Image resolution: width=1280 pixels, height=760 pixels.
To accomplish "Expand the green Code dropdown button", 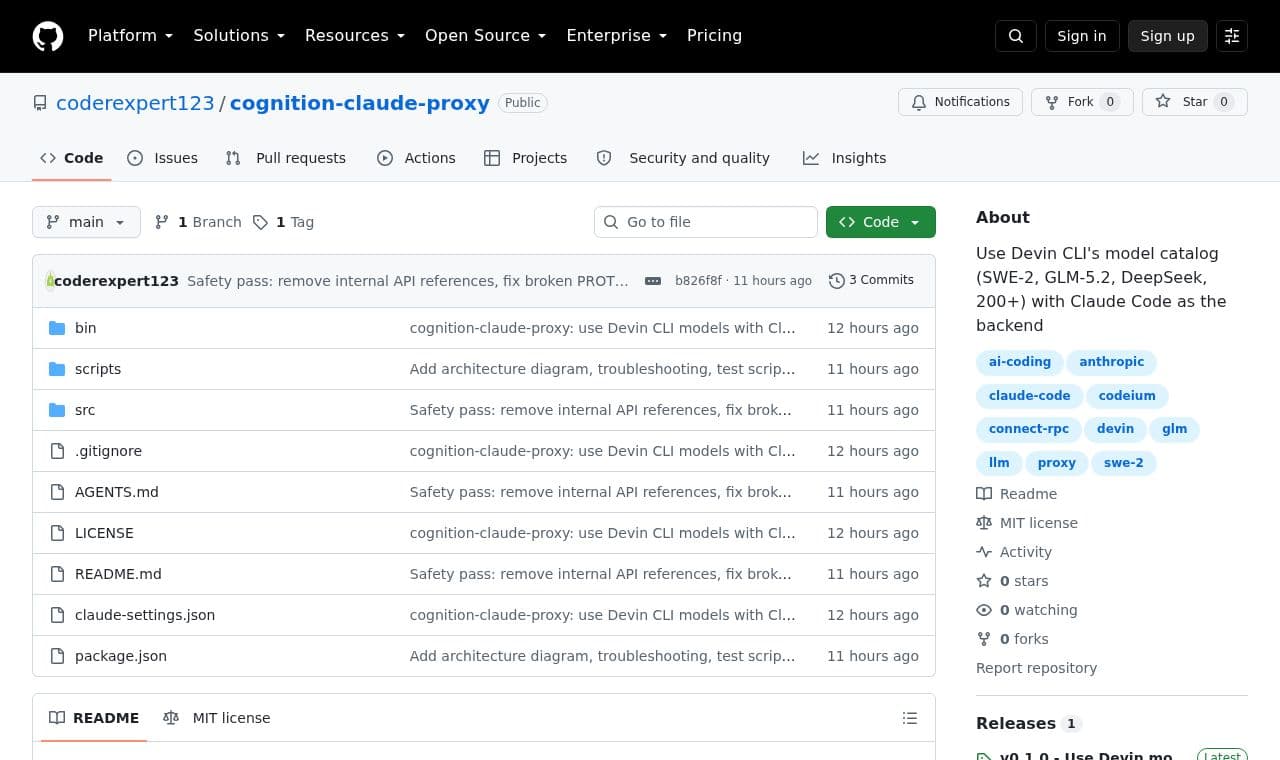I will [x=881, y=222].
